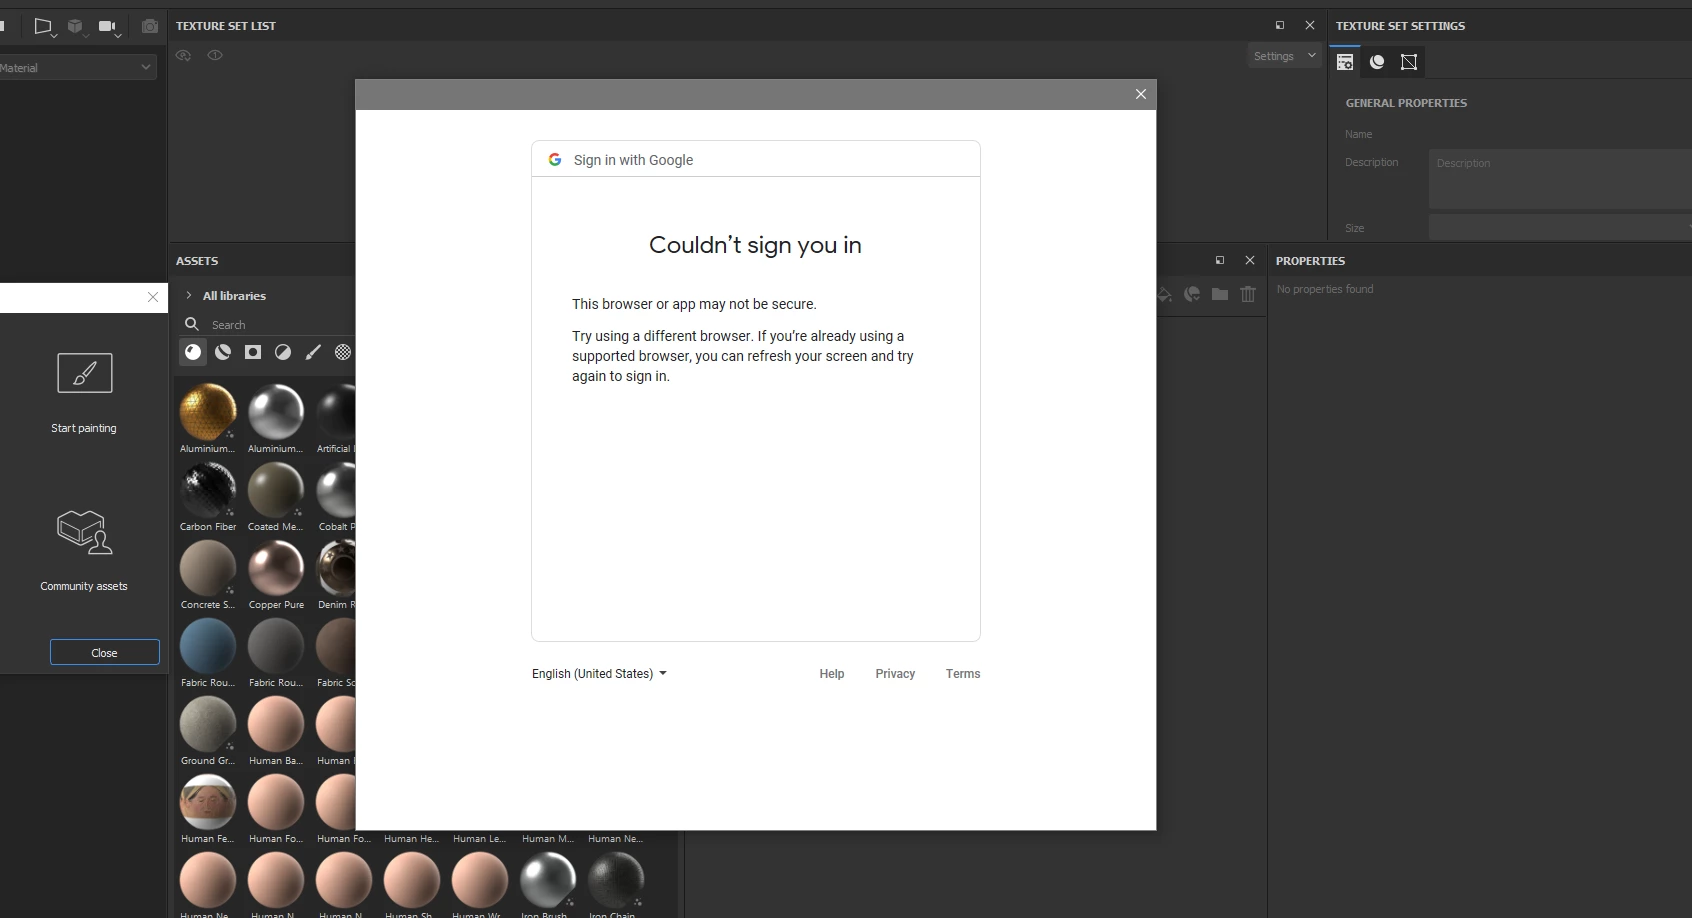Undock the Assets panel float icon

tap(1220, 260)
